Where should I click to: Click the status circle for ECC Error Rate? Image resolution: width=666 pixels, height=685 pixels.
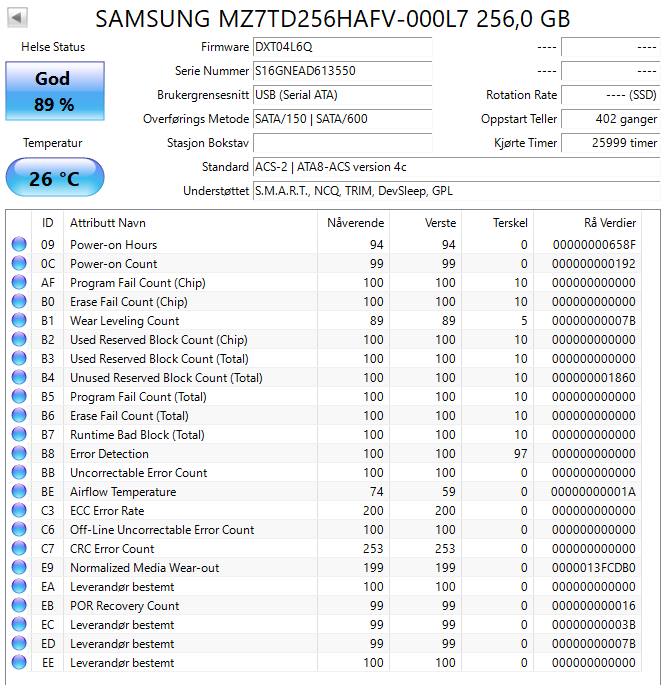click(19, 511)
